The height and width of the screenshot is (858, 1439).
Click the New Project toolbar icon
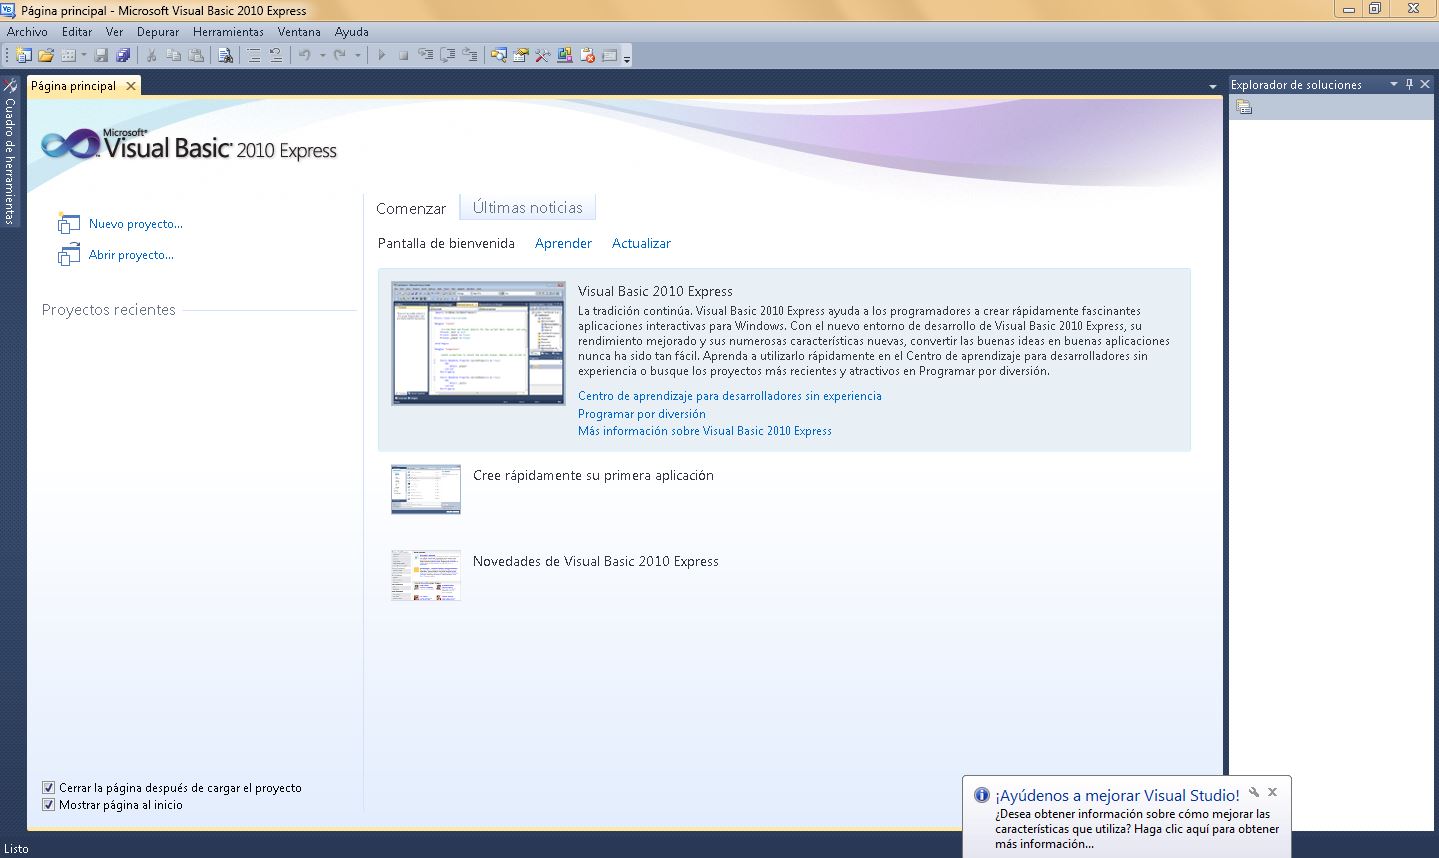23,56
